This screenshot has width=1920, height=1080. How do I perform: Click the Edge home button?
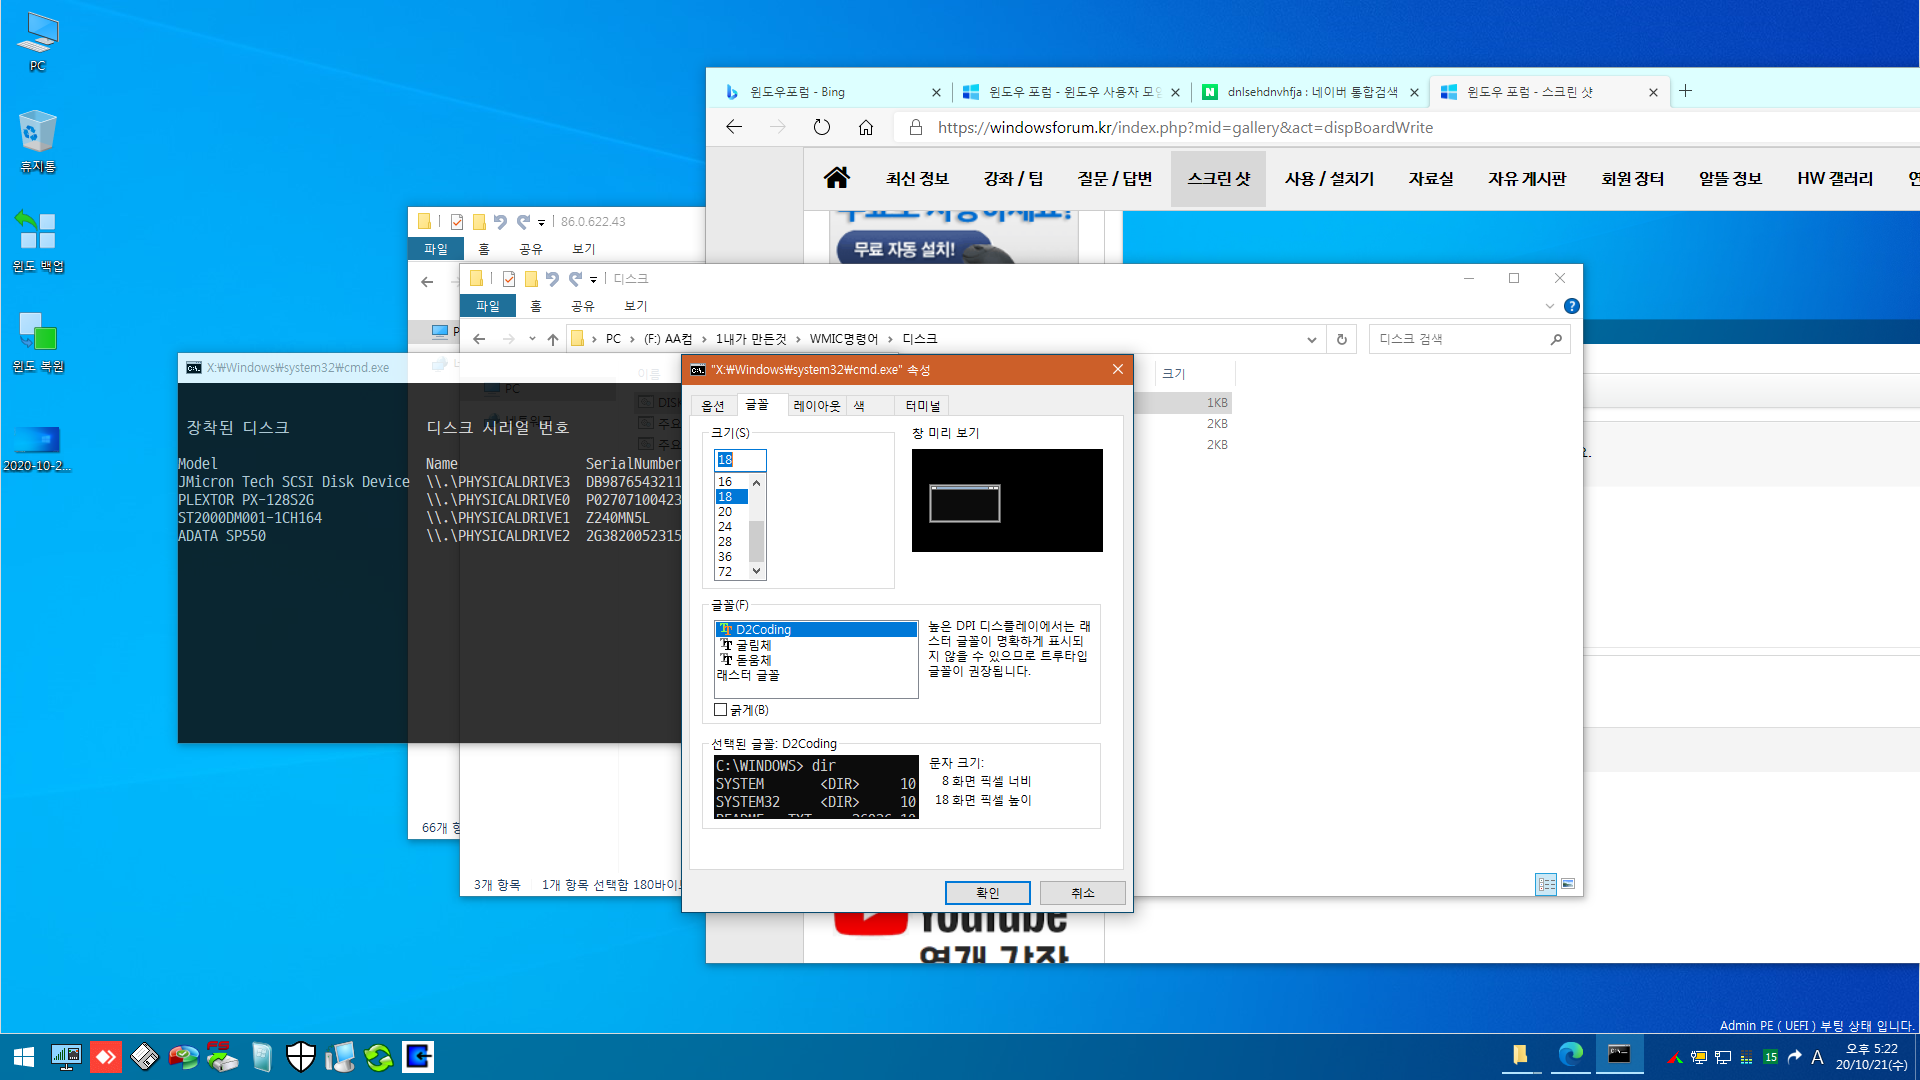866,127
